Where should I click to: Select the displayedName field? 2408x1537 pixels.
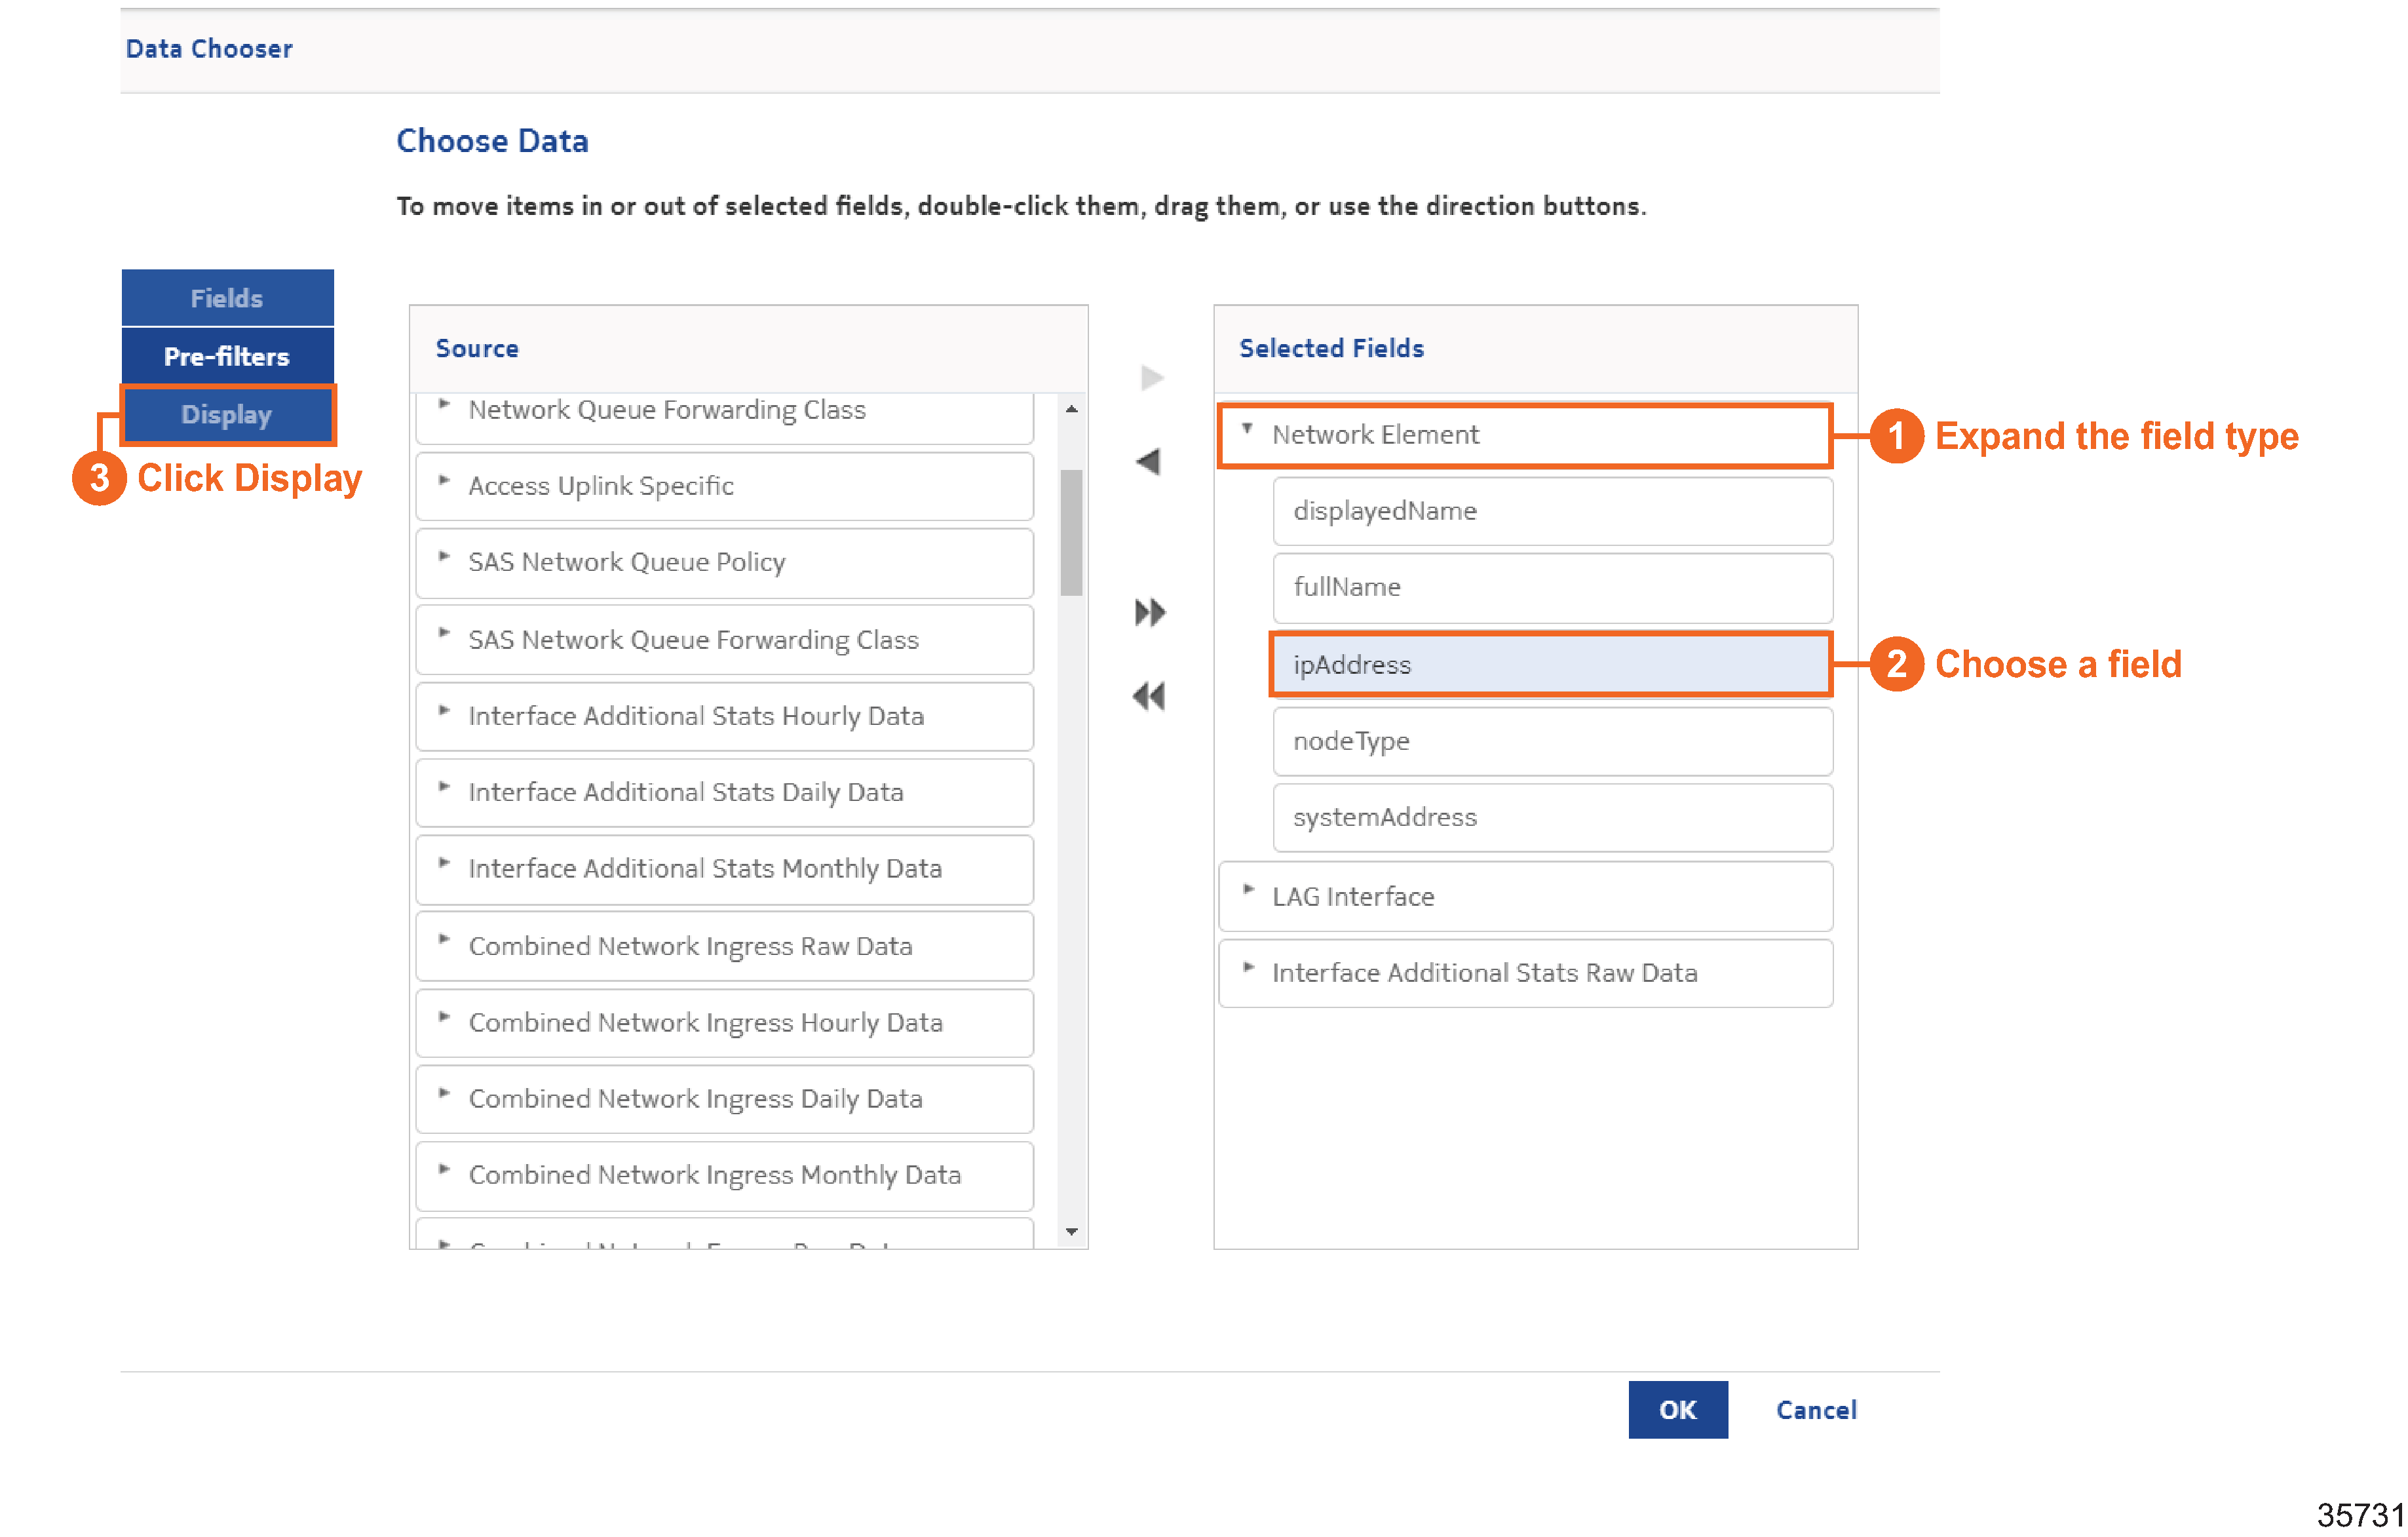pos(1550,511)
